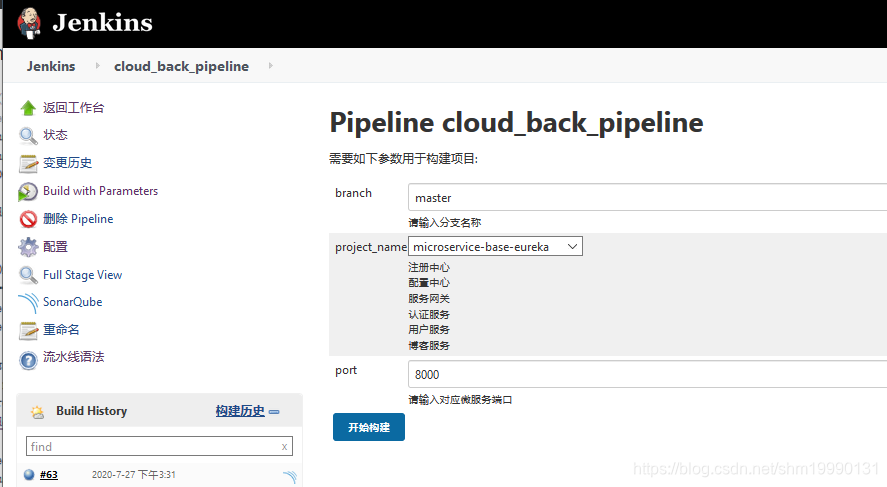
Task: Click the magnifier icon beside 状态
Action: 28,135
